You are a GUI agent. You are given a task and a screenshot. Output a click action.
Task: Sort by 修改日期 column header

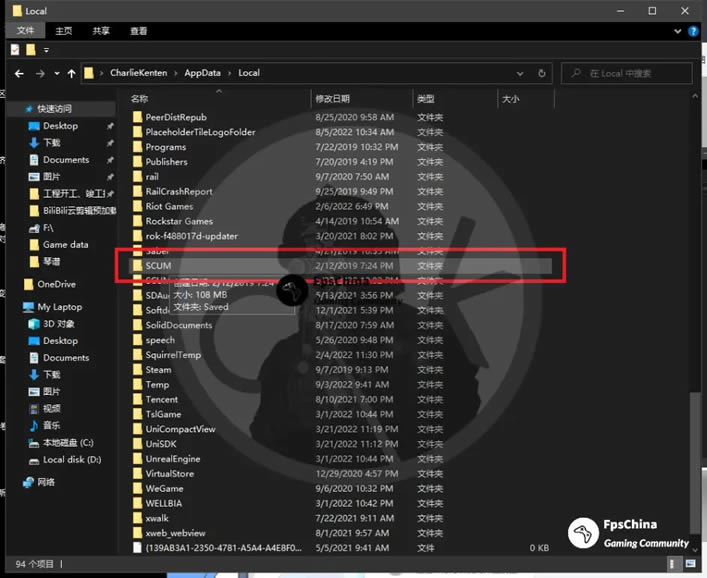click(x=333, y=99)
